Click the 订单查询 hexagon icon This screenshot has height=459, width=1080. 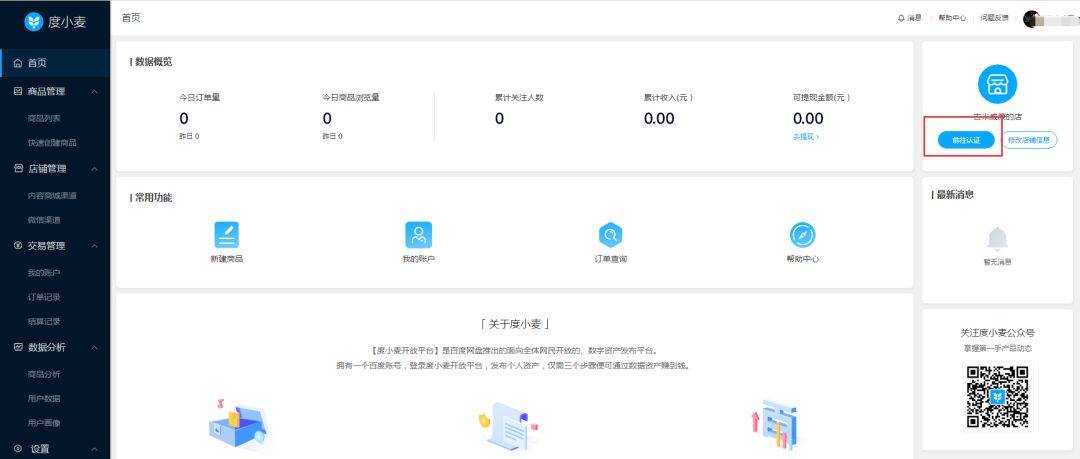[610, 235]
